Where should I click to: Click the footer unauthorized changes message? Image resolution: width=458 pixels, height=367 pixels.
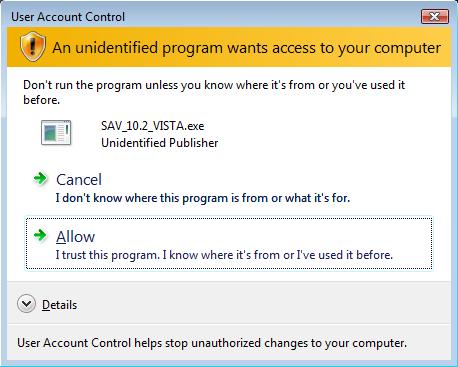coord(212,343)
